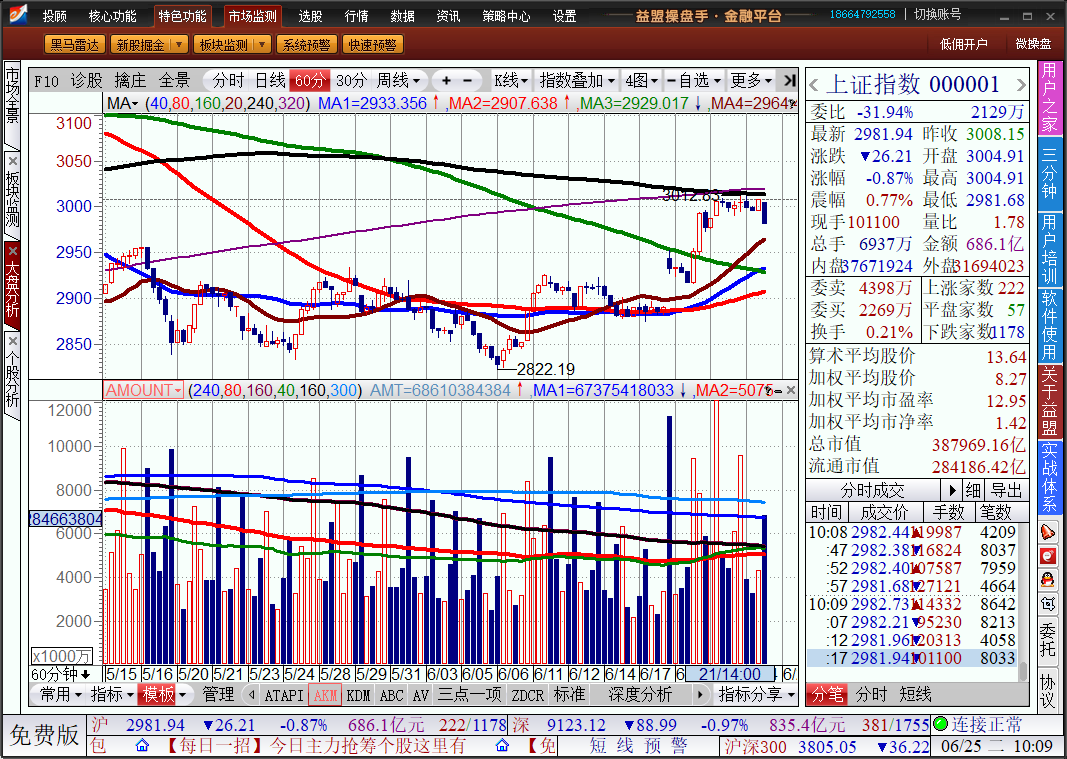Viewport: 1067px width, 759px height.
Task: Expand the K线 chart type dropdown
Action: (525, 81)
